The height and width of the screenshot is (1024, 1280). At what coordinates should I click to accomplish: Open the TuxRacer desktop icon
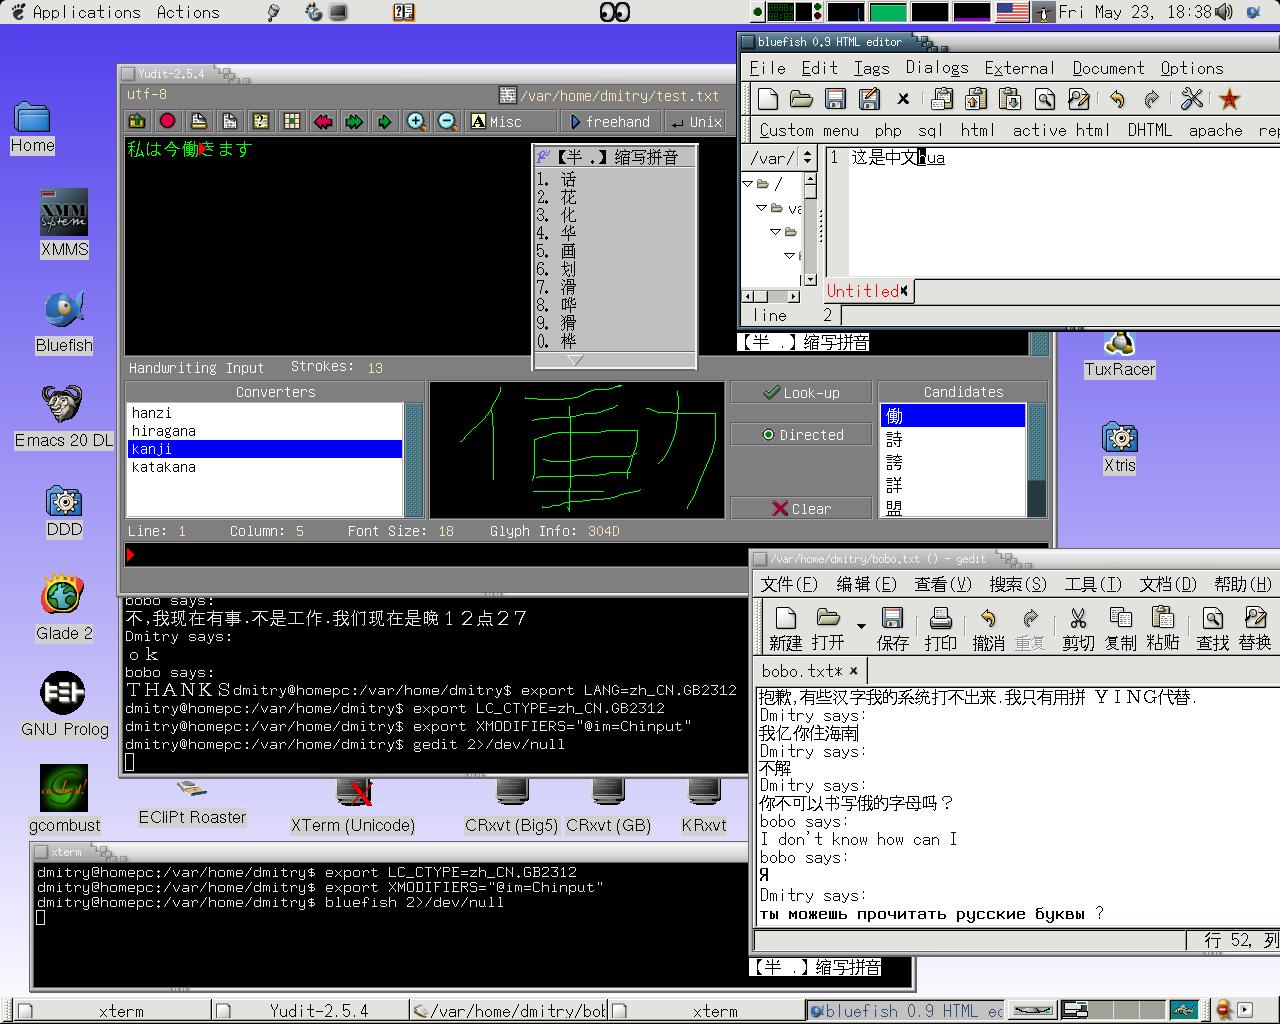click(1119, 345)
